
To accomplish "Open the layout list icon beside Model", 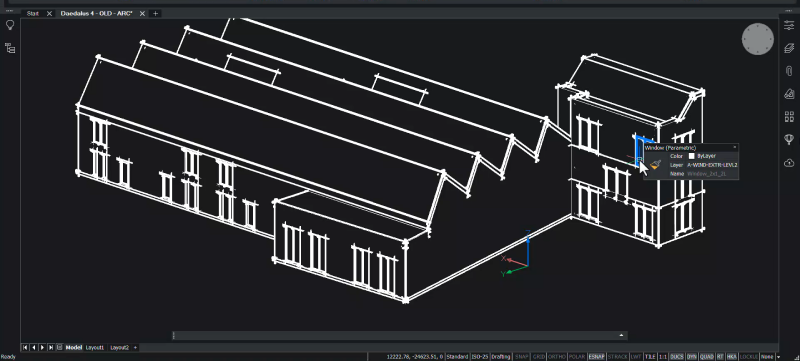I will pyautogui.click(x=59, y=347).
